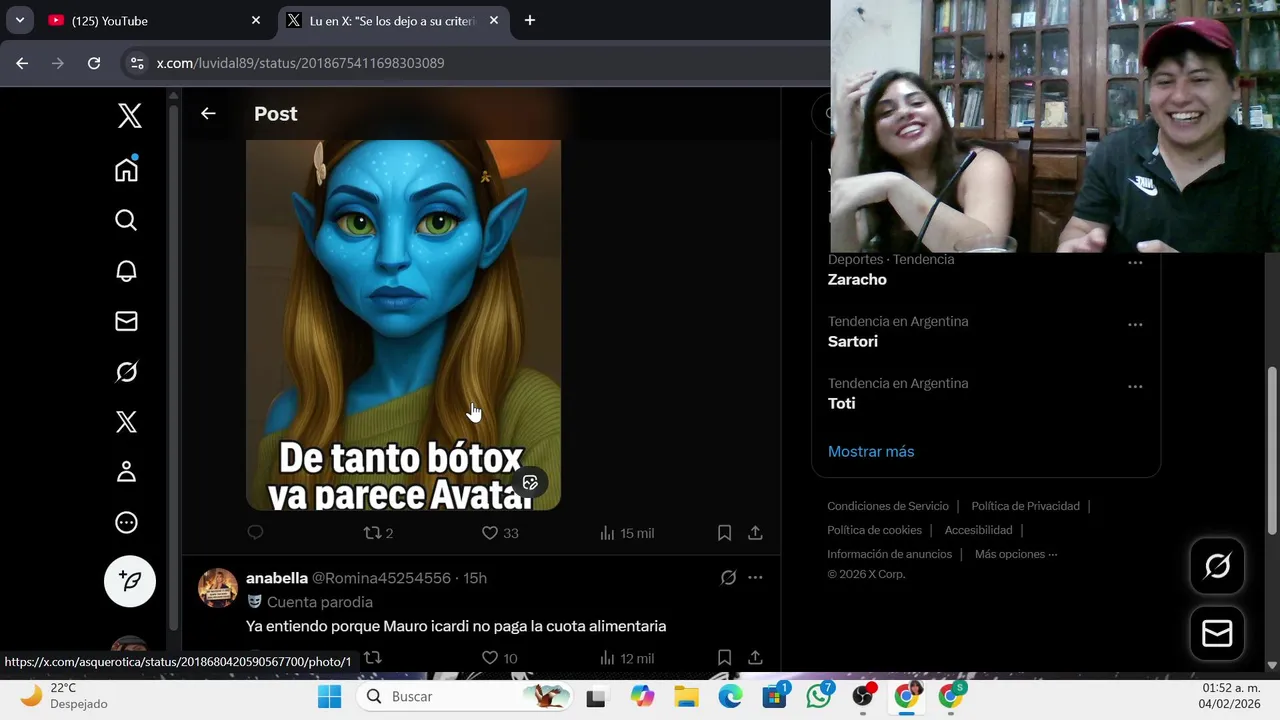Open Copilot from the taskbar
This screenshot has width=1280, height=720.
tap(642, 696)
